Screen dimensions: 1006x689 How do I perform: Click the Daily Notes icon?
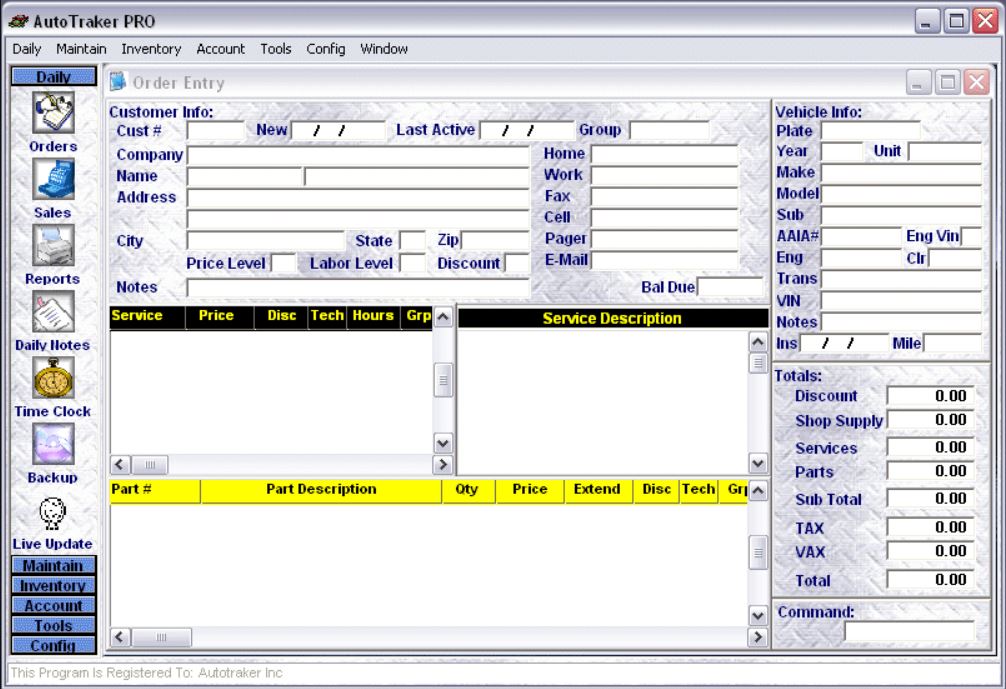coord(52,313)
